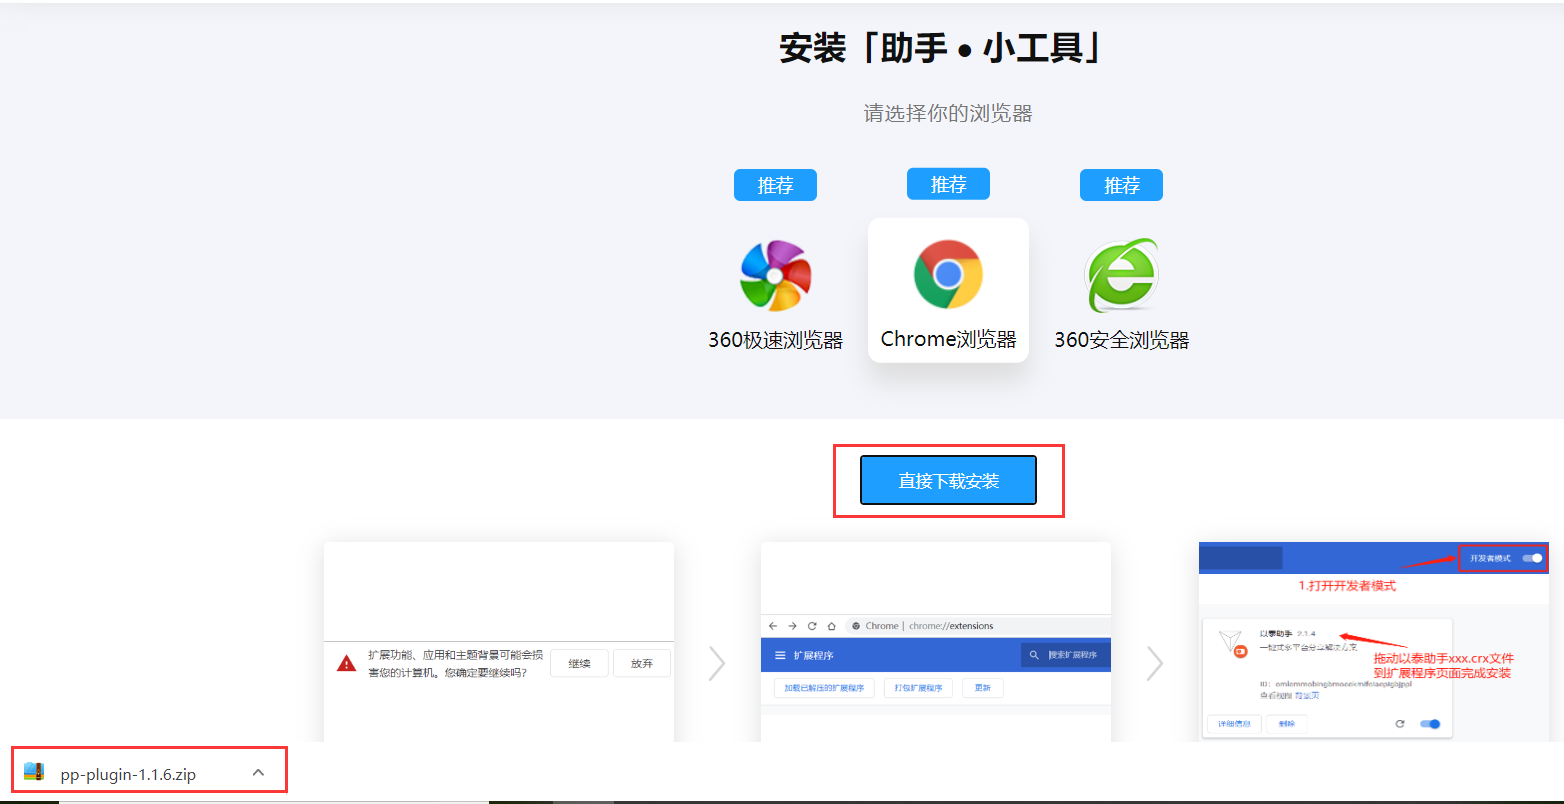Viewport: 1564px width, 804px height.
Task: Click the pp-plugin-1.1.6.zip file name
Action: coord(128,774)
